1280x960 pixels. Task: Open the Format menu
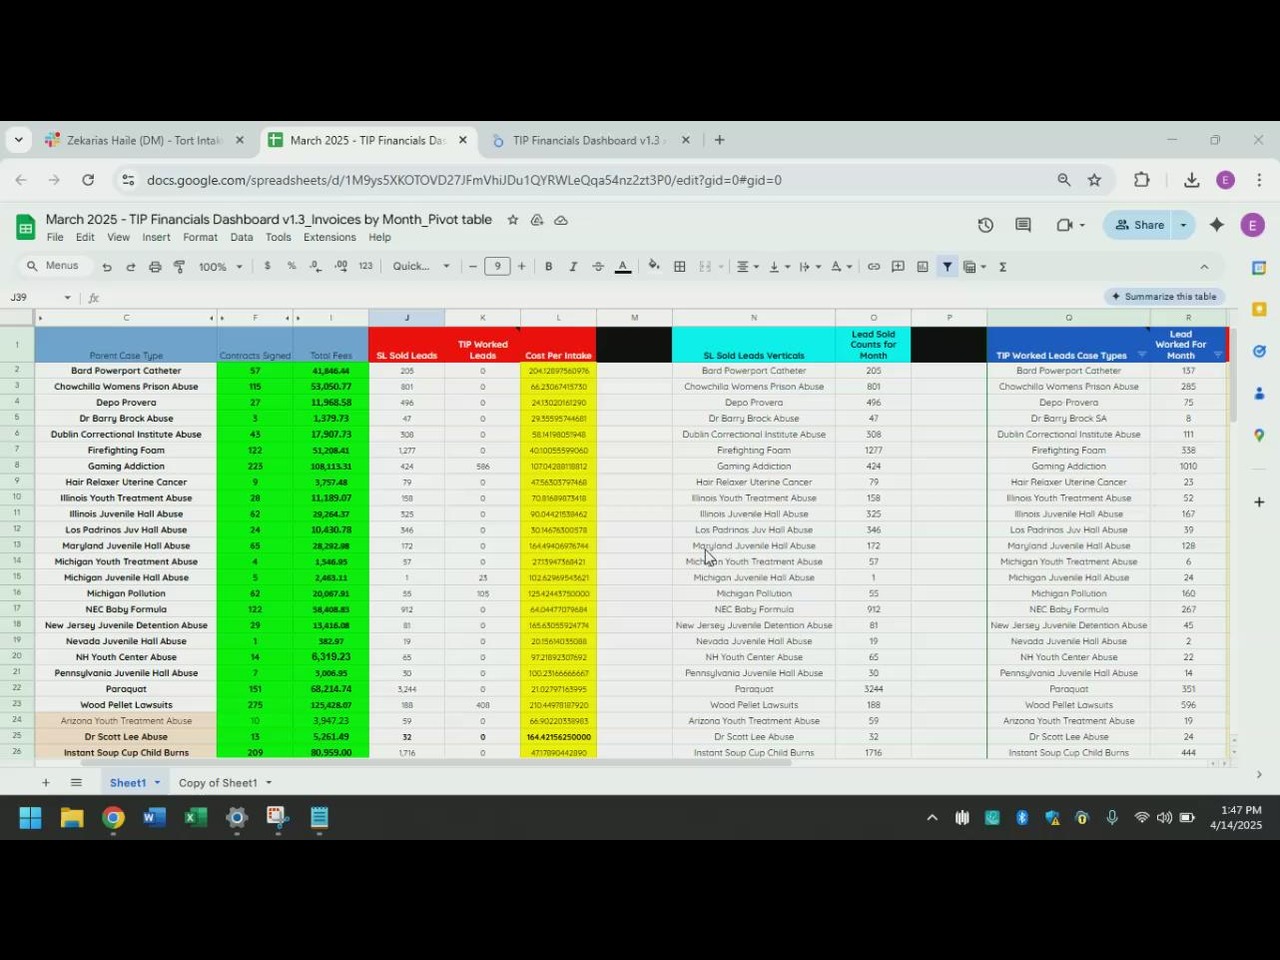pyautogui.click(x=200, y=237)
